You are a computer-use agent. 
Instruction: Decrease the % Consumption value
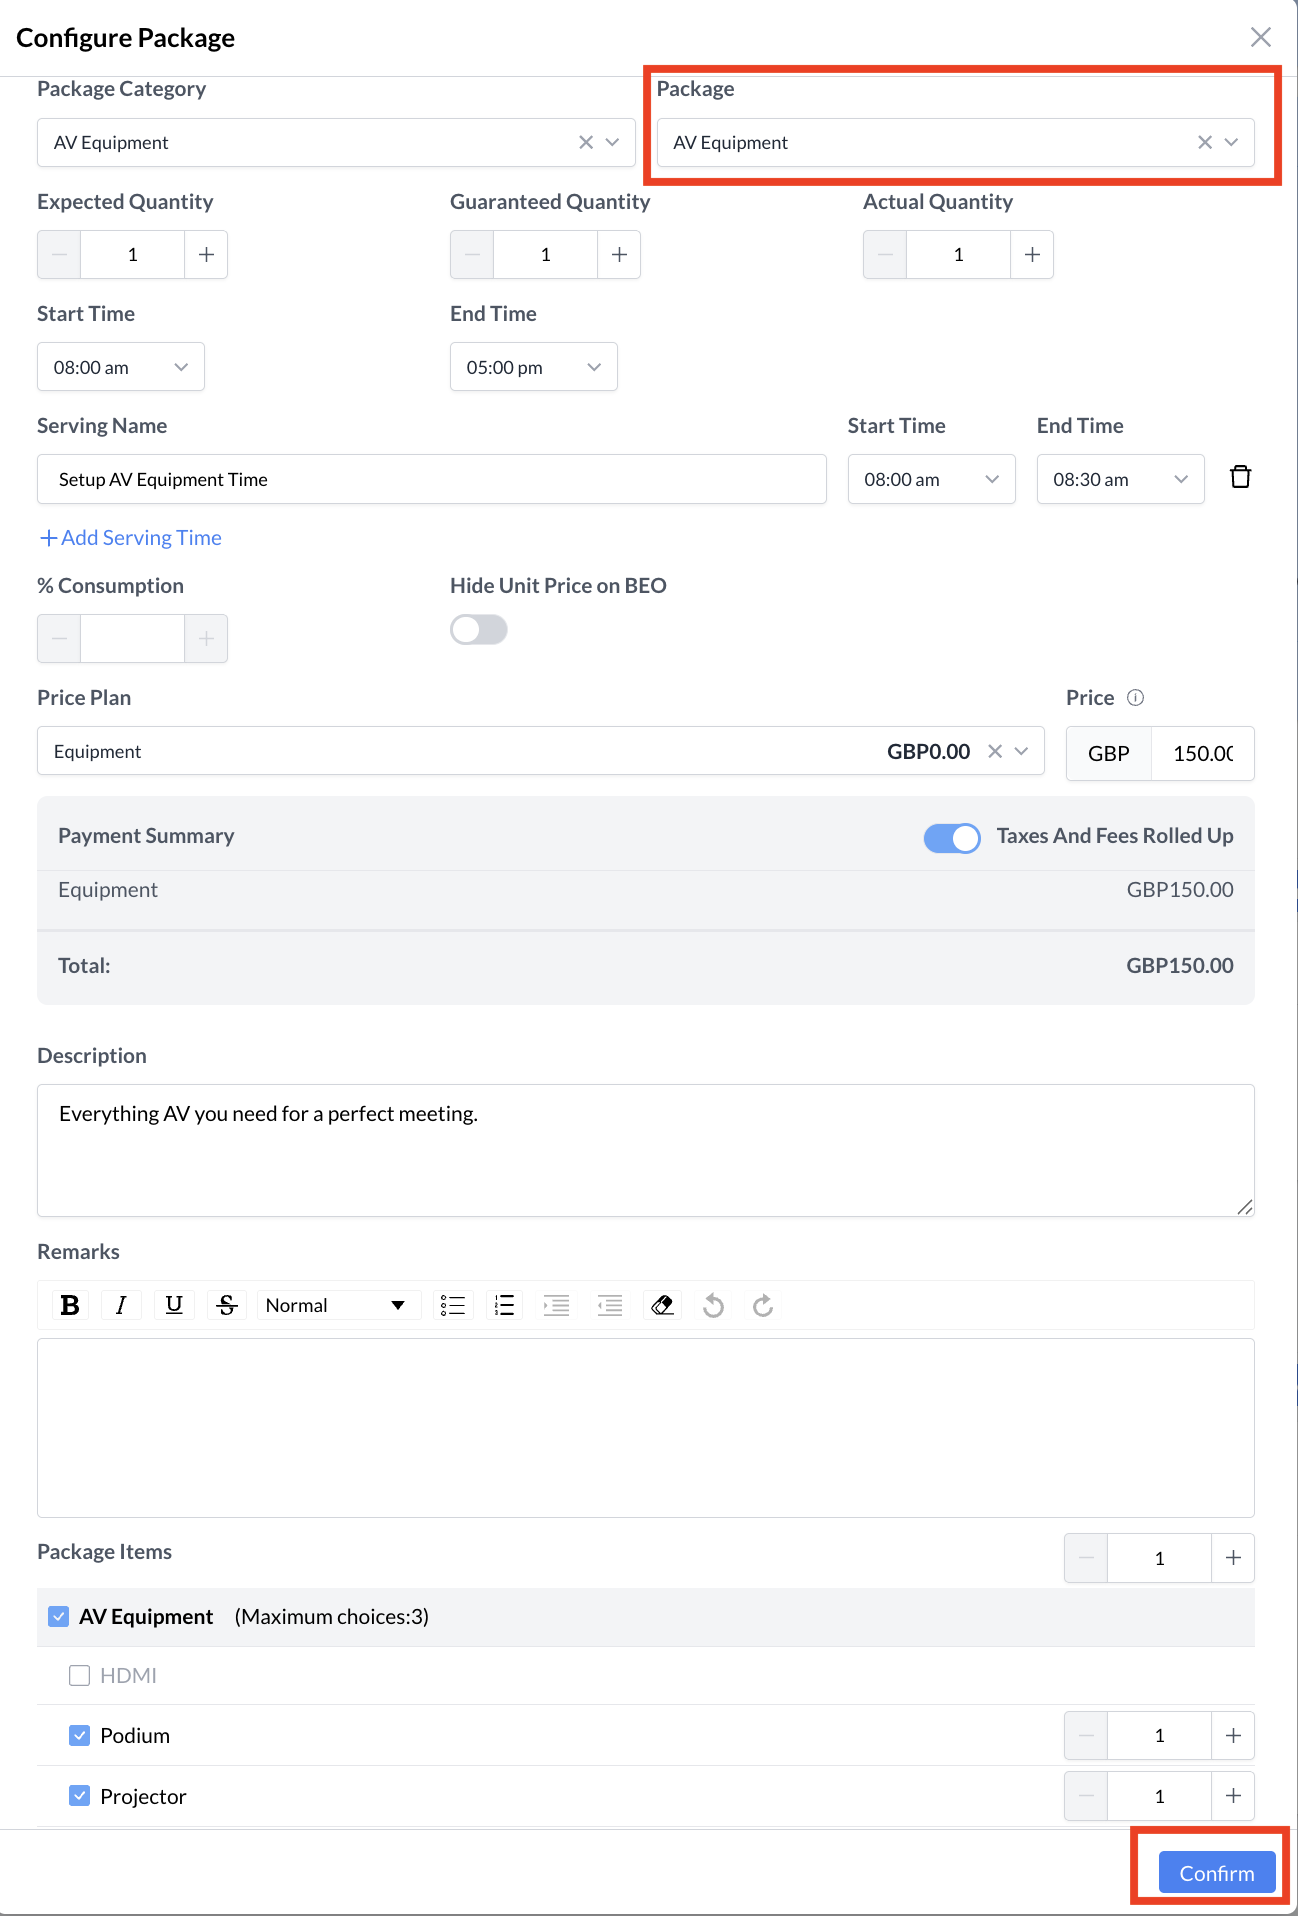[x=59, y=638]
